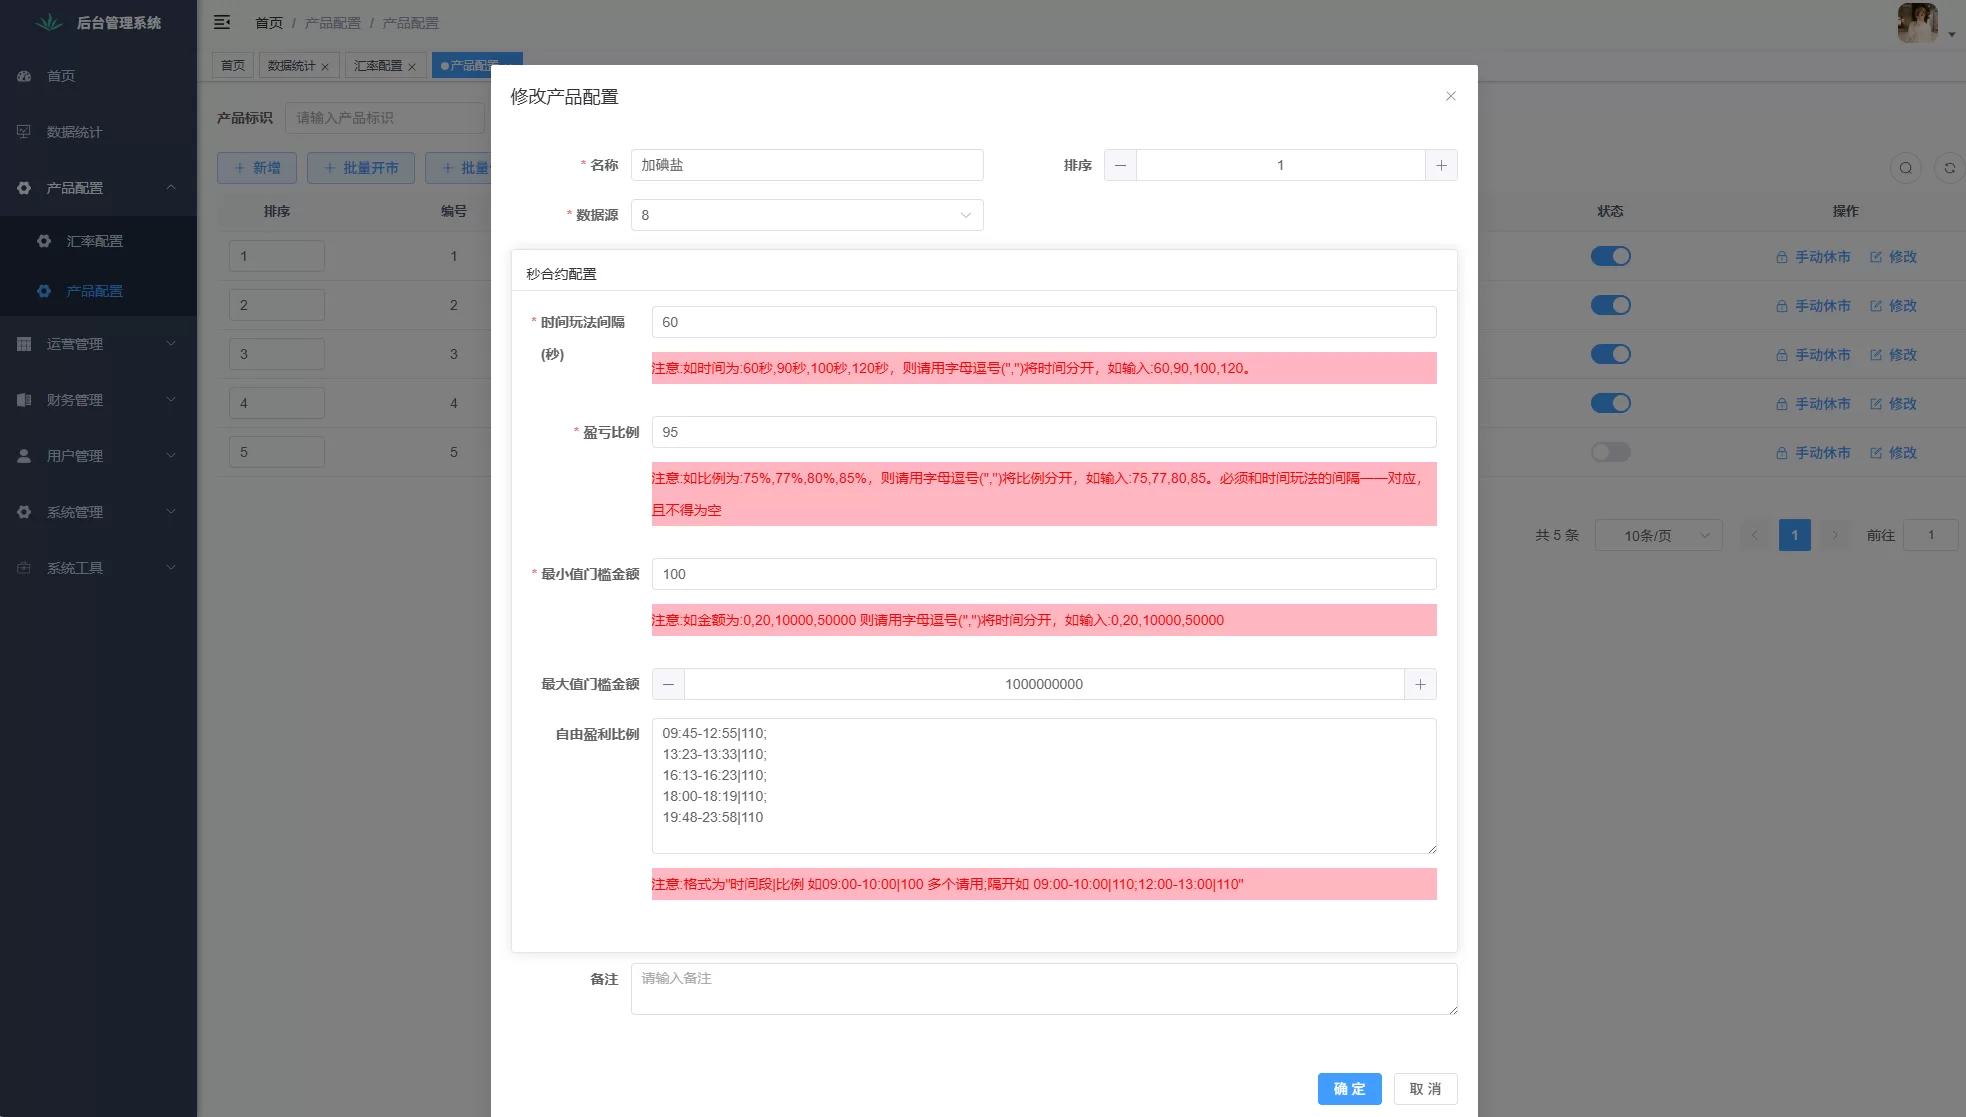Select the 汇率配置 gear icon in sidebar
The image size is (1966, 1117).
(x=43, y=241)
